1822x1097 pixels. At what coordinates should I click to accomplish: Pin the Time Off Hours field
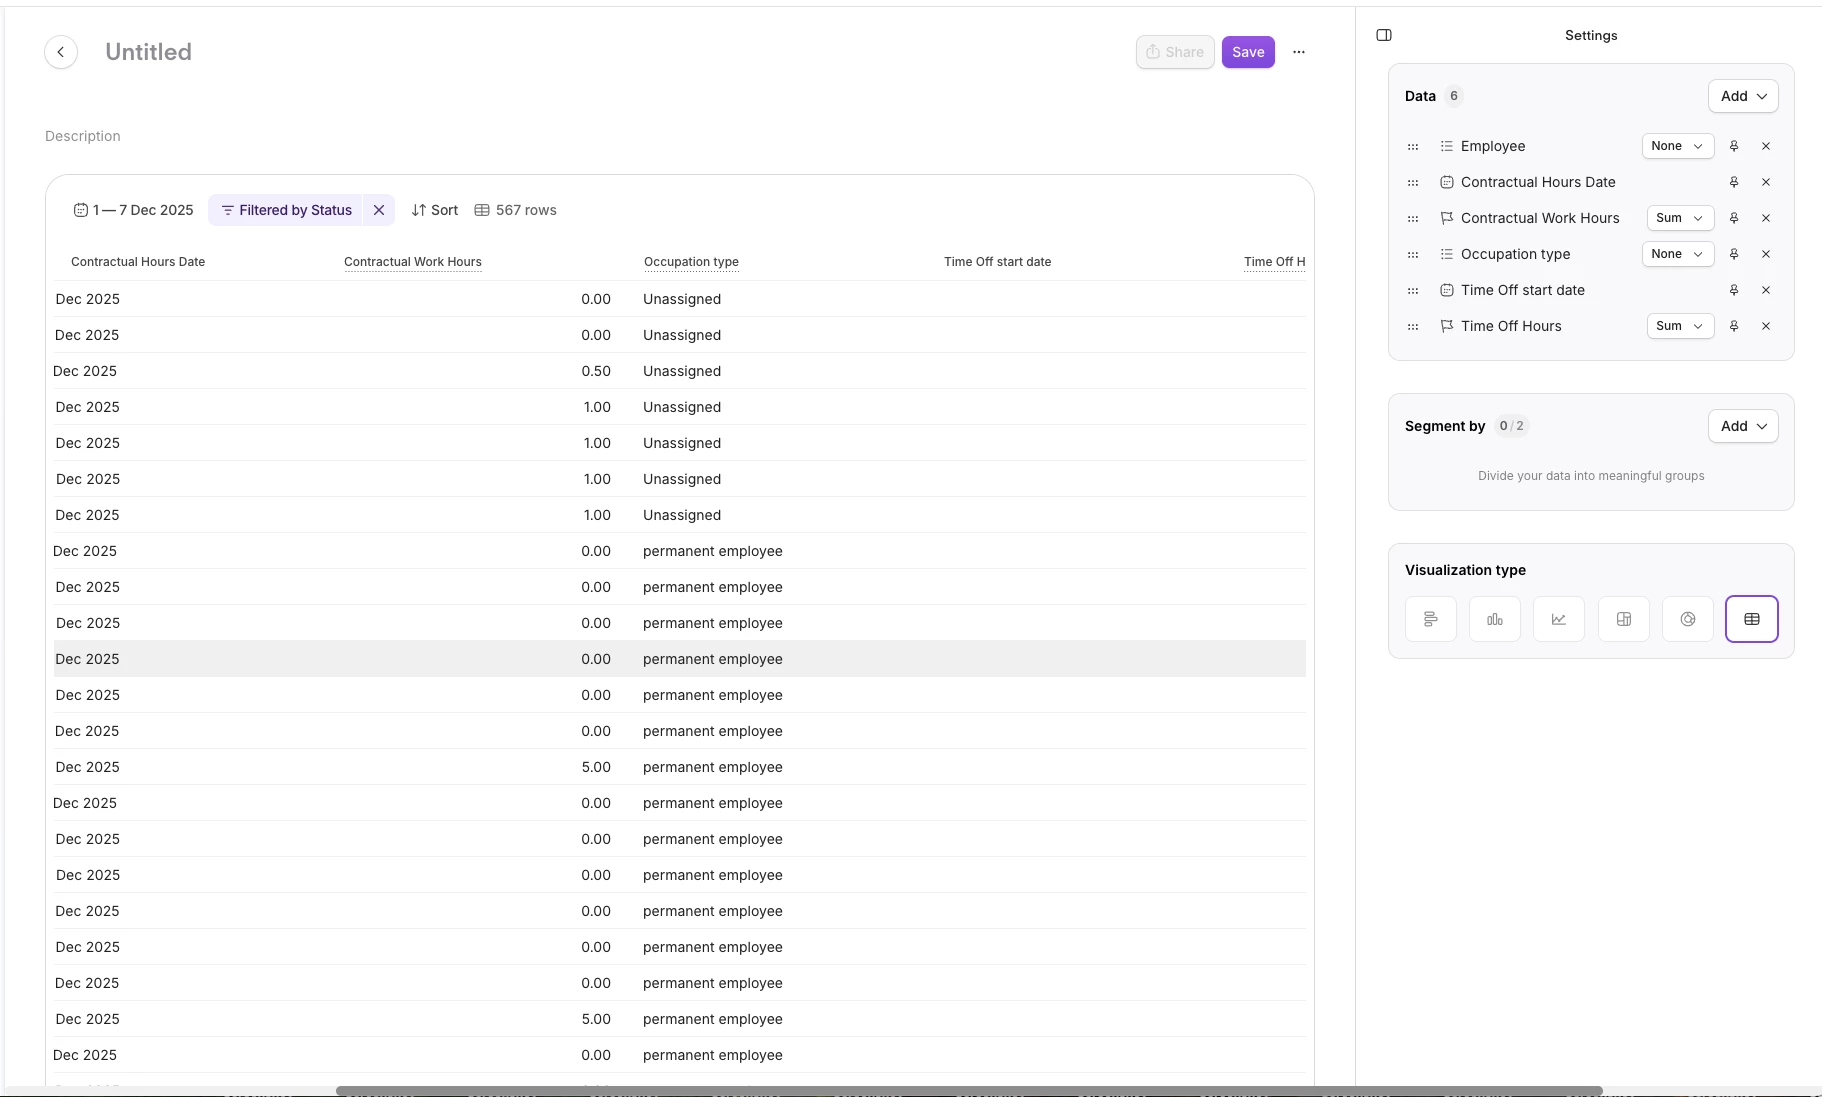(x=1734, y=326)
